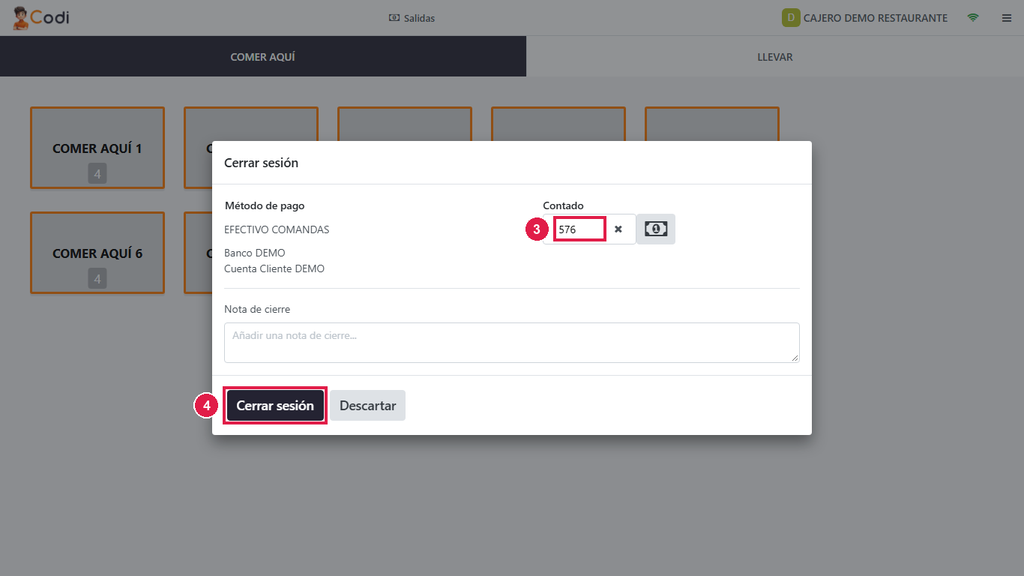The height and width of the screenshot is (576, 1024).
Task: Click the Banco DEMO text
Action: tap(255, 253)
